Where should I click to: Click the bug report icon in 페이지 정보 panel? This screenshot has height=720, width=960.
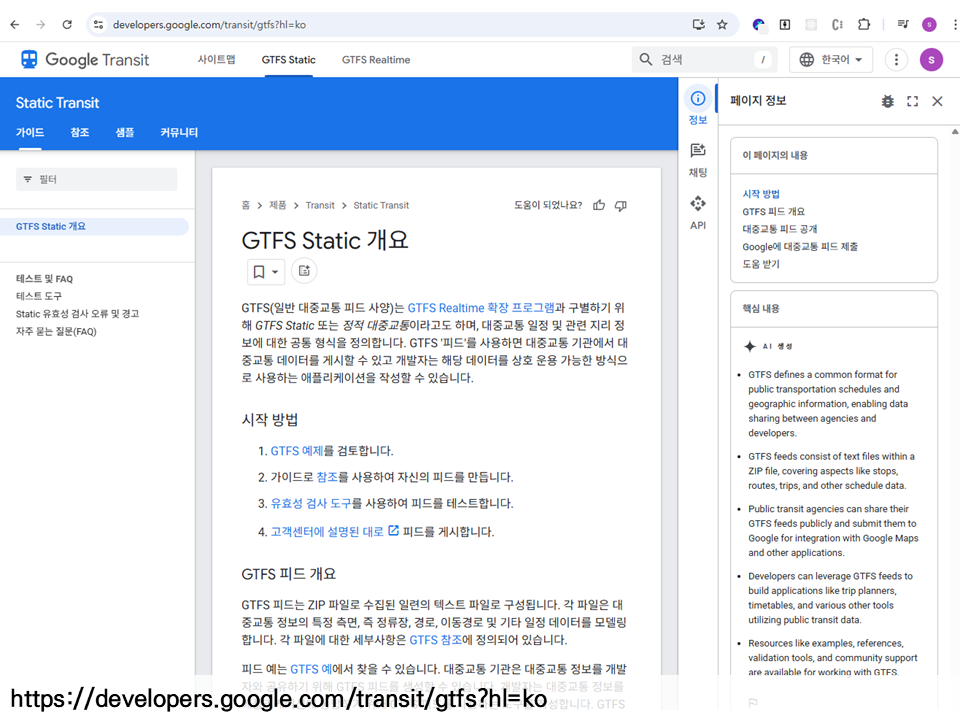pos(887,101)
